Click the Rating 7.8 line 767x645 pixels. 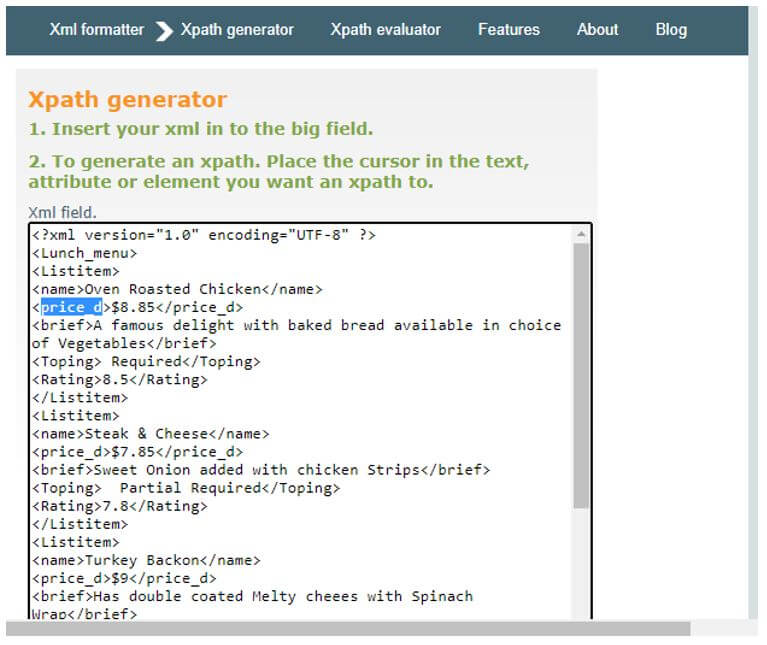point(119,507)
